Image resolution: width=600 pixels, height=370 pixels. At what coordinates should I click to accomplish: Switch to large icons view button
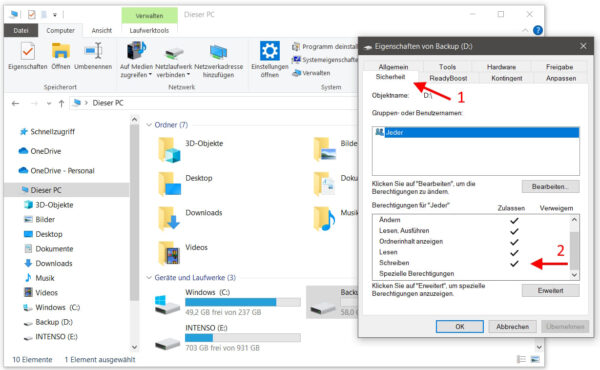[x=535, y=359]
